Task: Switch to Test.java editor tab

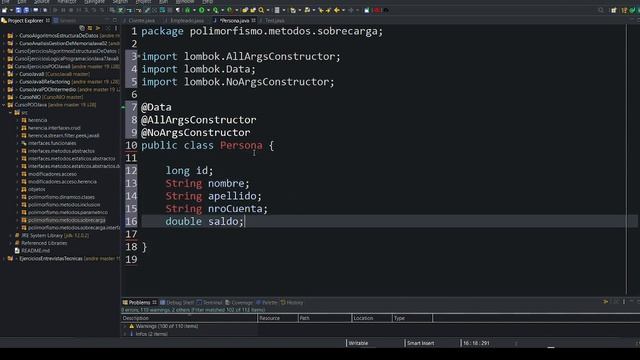Action: point(274,20)
